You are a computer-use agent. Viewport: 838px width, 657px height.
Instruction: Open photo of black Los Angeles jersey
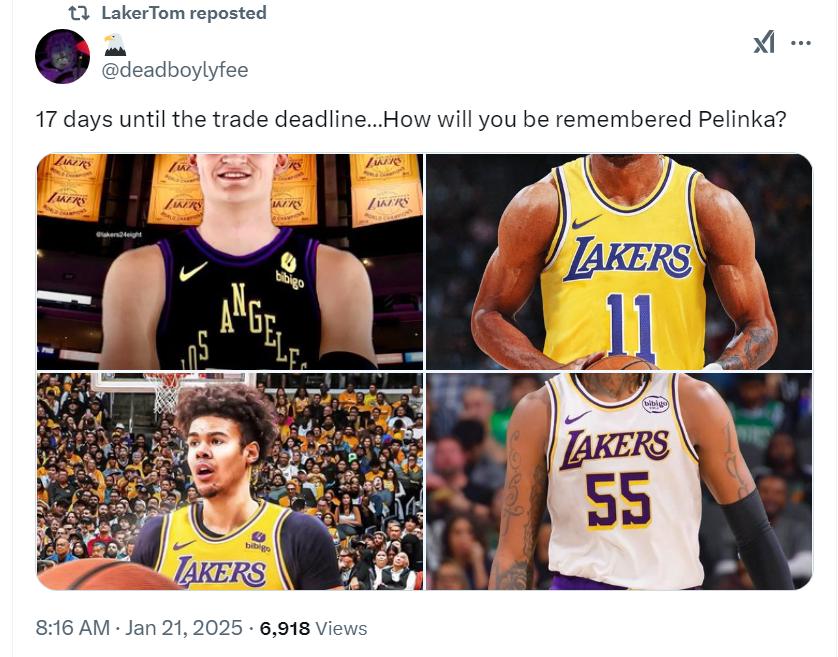pyautogui.click(x=230, y=262)
